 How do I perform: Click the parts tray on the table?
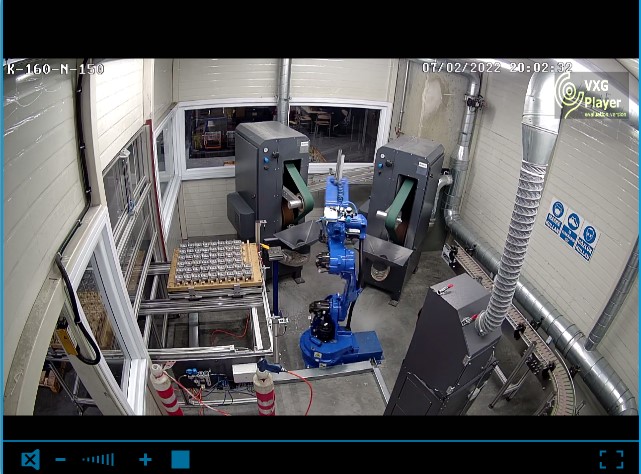214,264
